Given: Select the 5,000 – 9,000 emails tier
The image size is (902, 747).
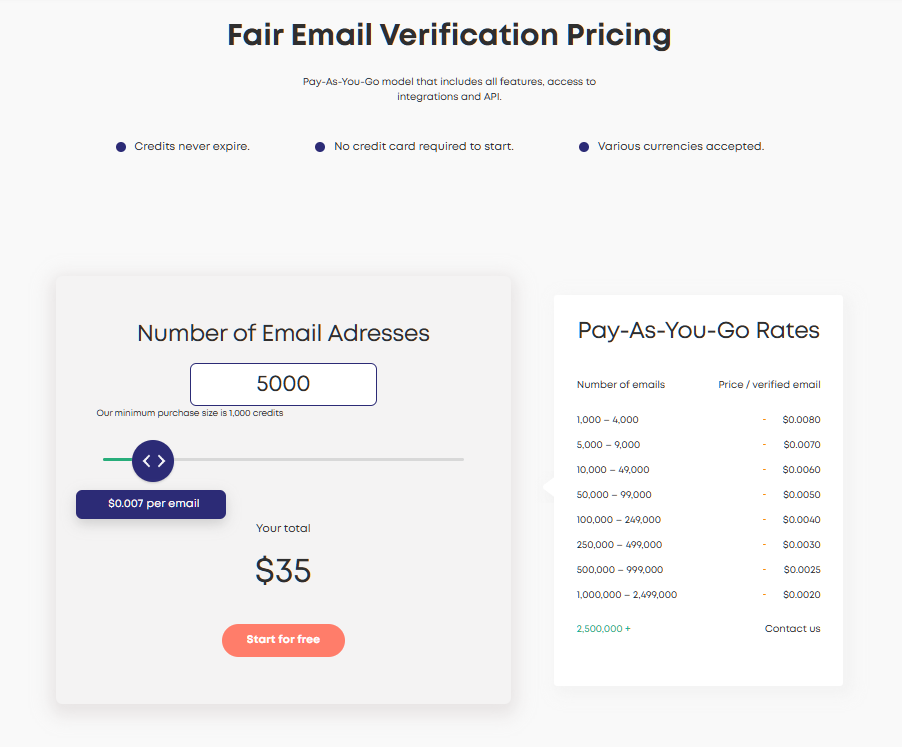Looking at the screenshot, I should pos(608,445).
